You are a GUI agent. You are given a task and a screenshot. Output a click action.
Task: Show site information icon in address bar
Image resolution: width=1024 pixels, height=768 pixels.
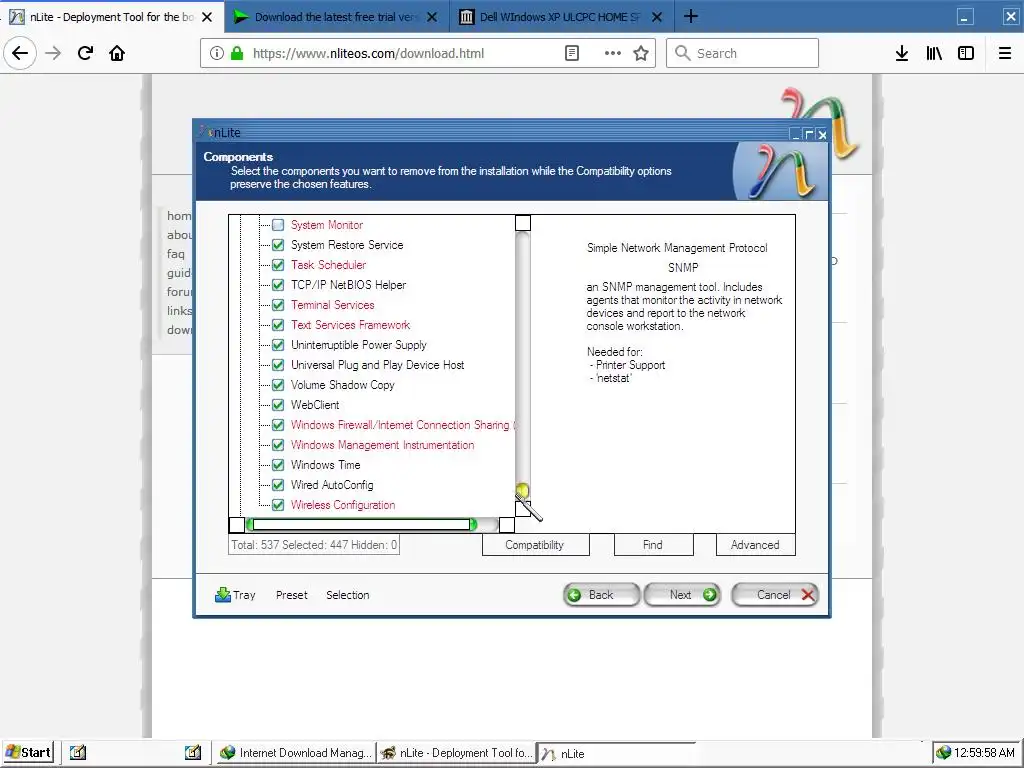pos(217,53)
